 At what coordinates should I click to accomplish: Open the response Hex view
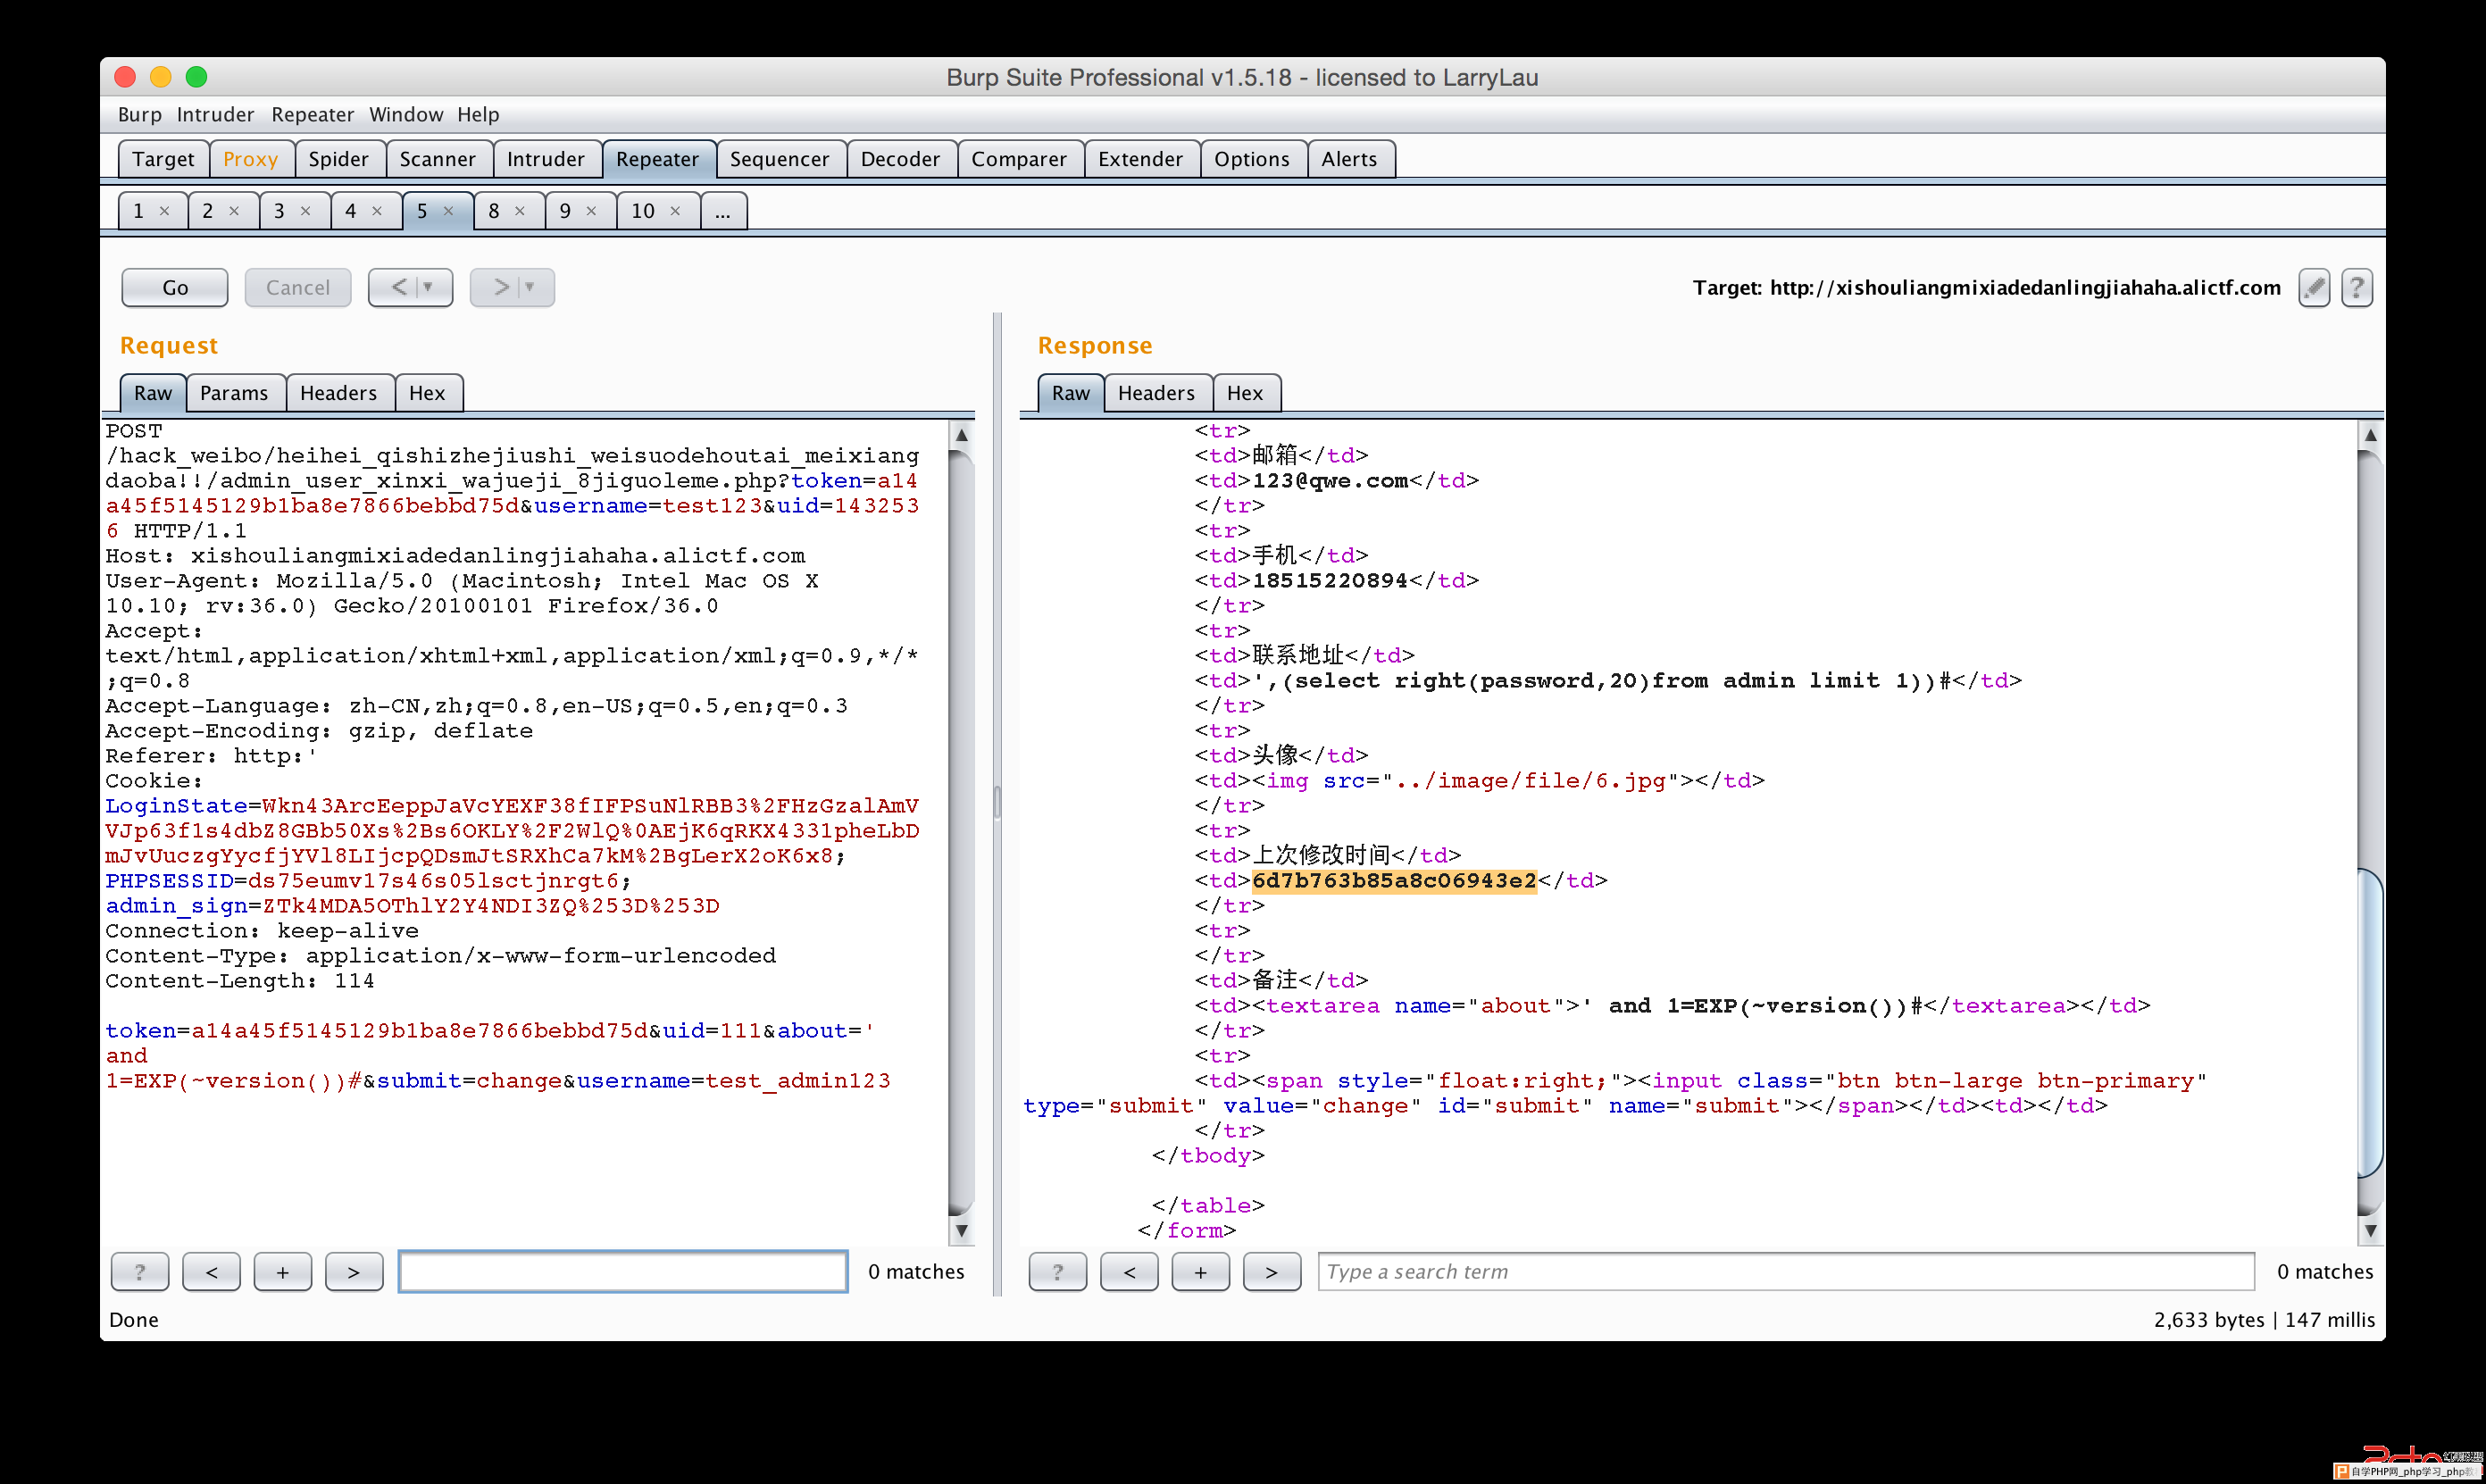(x=1245, y=393)
